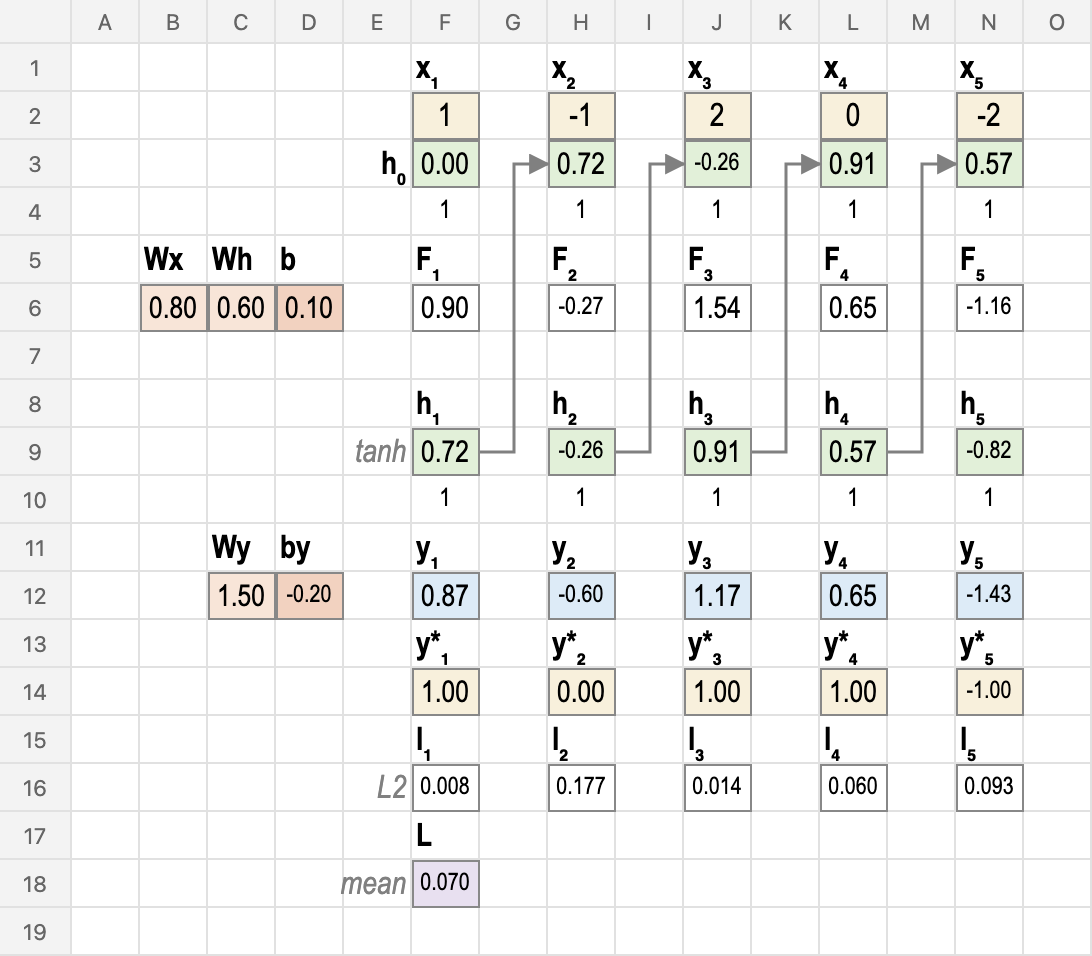Select column B header
Viewport: 1092px width, 956px height.
click(173, 22)
